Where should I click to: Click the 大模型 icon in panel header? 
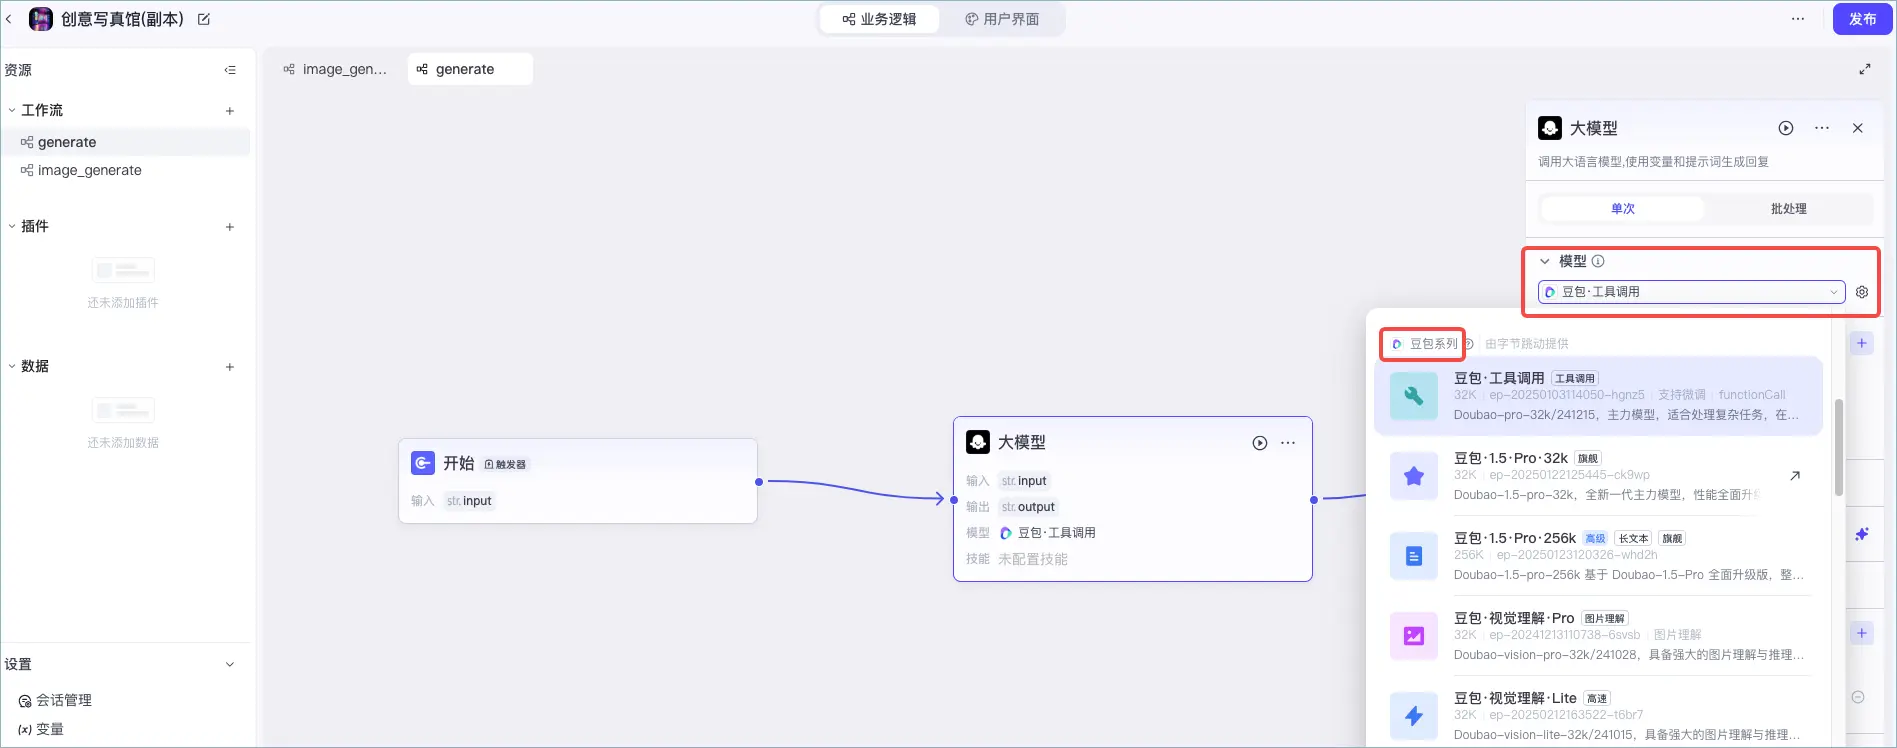(x=1550, y=128)
